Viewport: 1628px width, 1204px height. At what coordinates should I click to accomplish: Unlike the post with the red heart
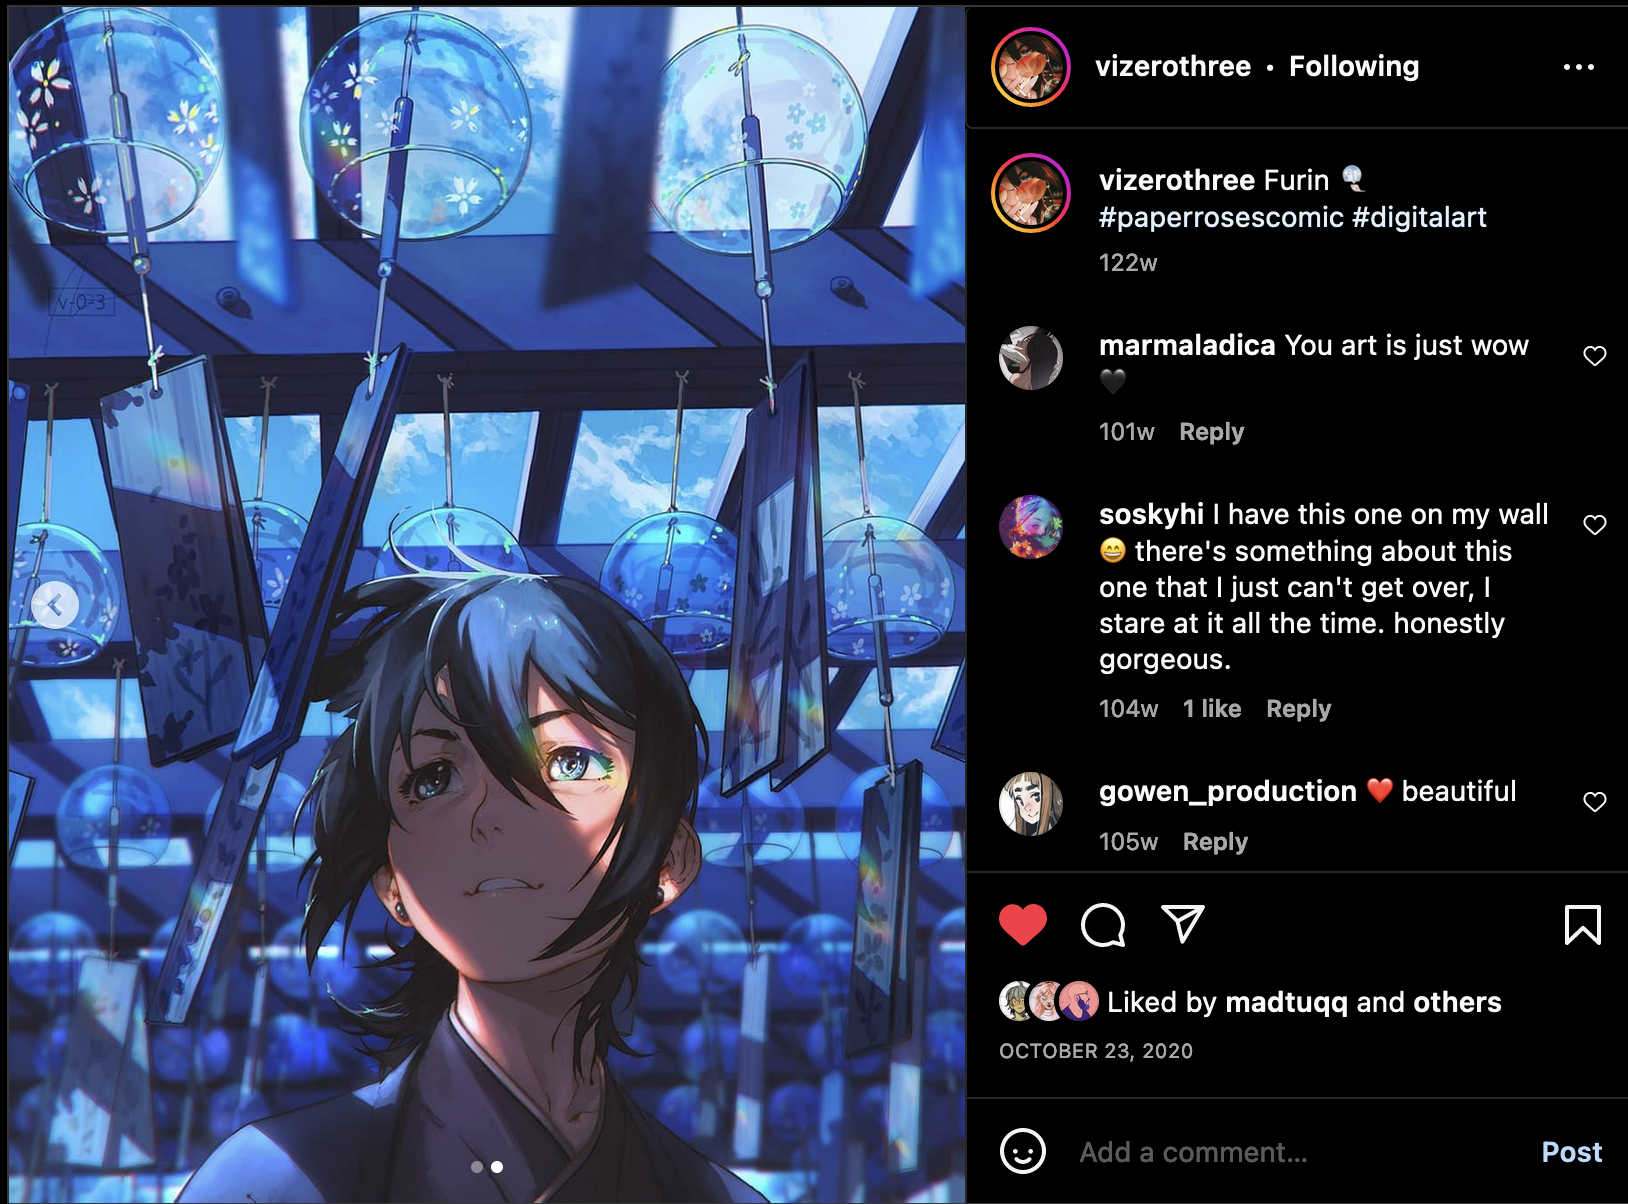tap(1022, 925)
